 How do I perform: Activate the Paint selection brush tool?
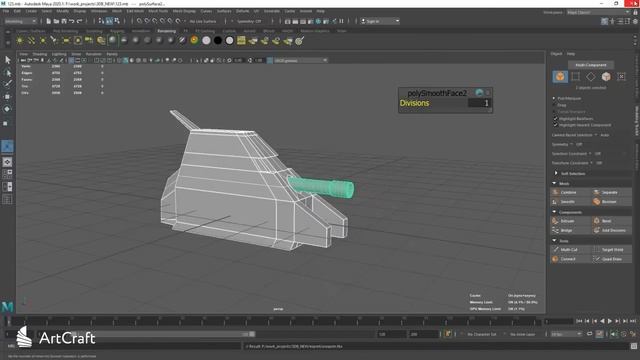point(7,84)
